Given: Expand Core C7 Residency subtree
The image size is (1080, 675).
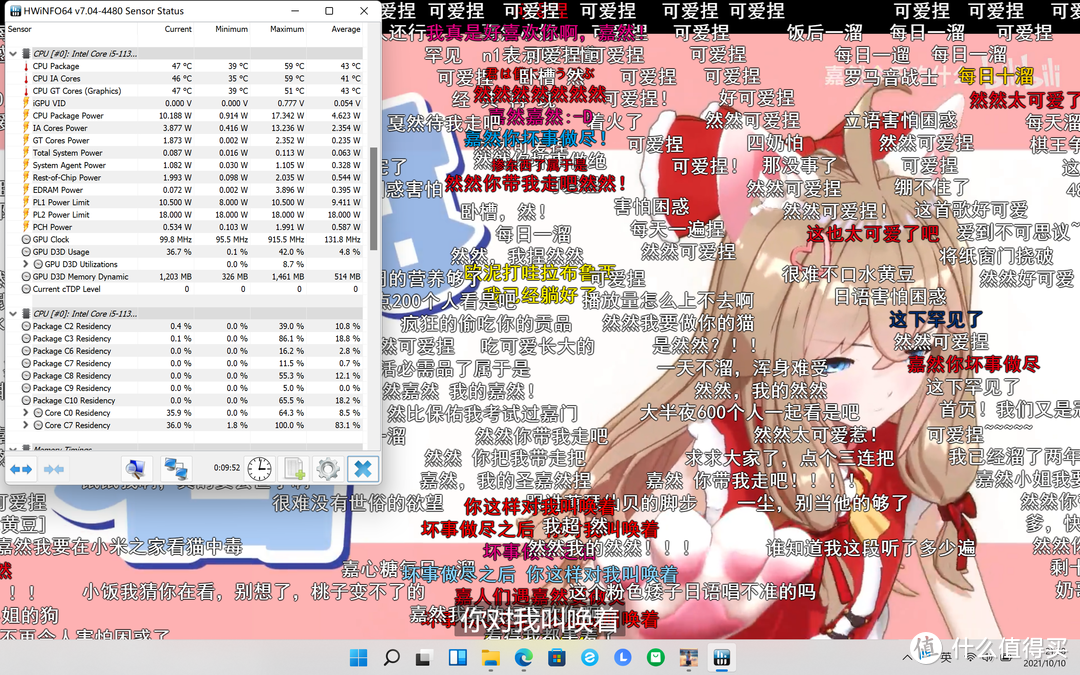Looking at the screenshot, I should (x=26, y=426).
